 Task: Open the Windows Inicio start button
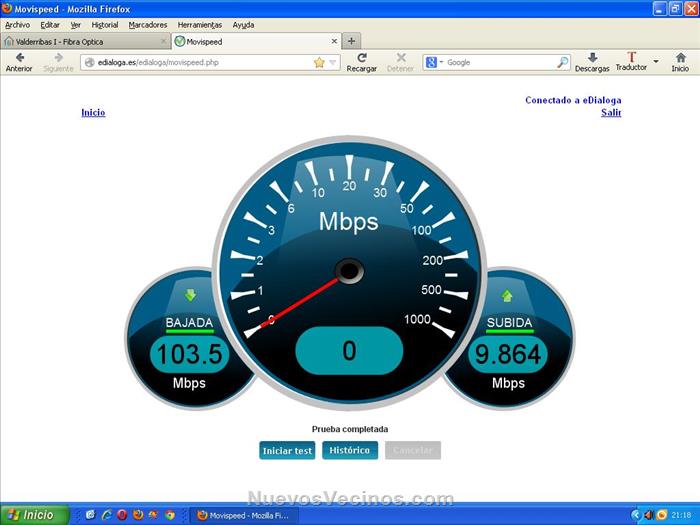click(35, 515)
